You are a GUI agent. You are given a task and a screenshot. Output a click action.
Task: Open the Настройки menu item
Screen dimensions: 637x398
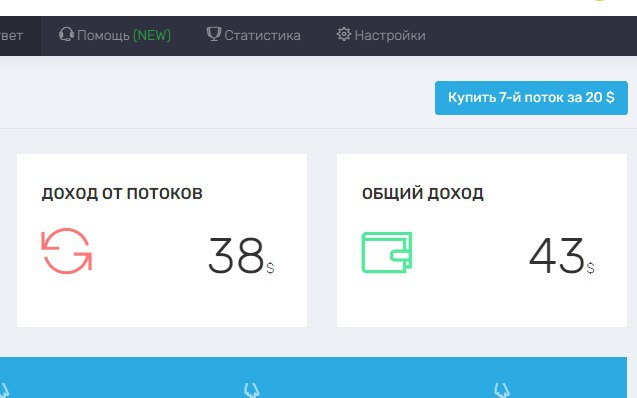click(381, 35)
